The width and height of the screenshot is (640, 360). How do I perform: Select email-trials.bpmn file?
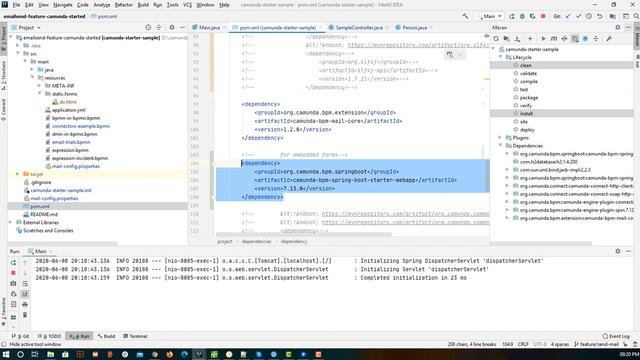tap(71, 142)
